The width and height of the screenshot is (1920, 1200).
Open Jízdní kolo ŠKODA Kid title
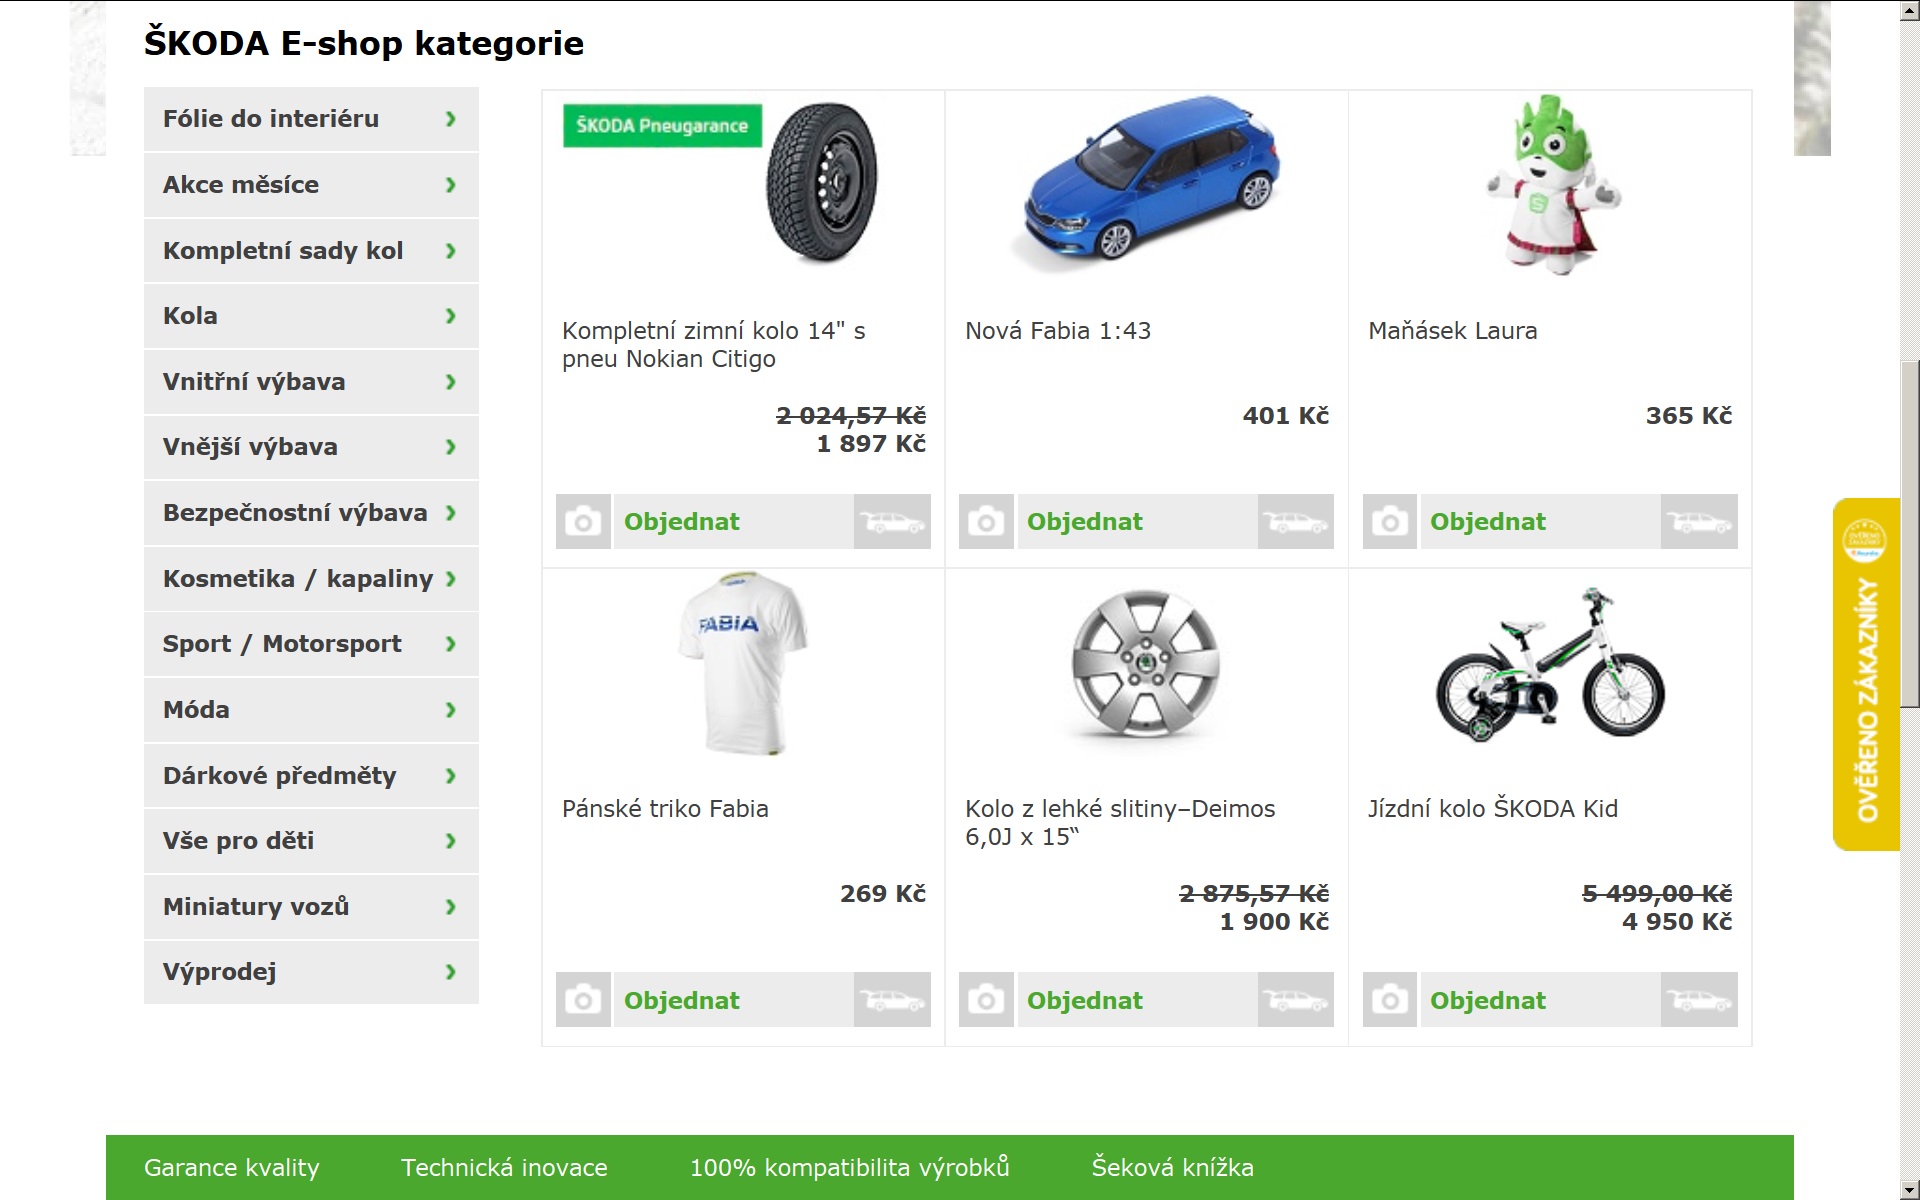(1493, 809)
